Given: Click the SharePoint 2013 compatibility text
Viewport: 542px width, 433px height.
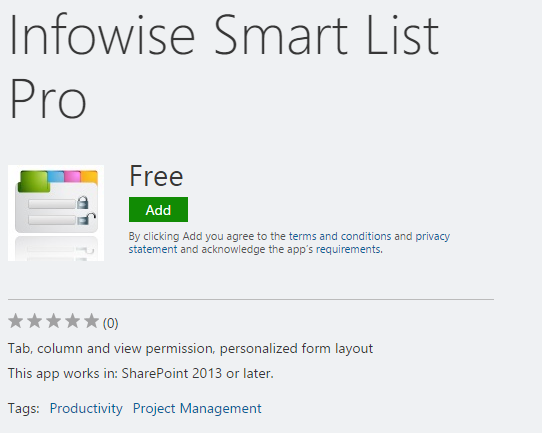Looking at the screenshot, I should click(x=141, y=373).
